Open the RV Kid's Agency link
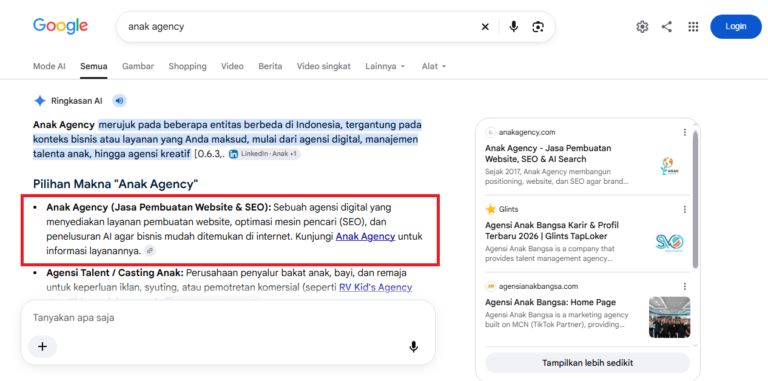 click(376, 287)
